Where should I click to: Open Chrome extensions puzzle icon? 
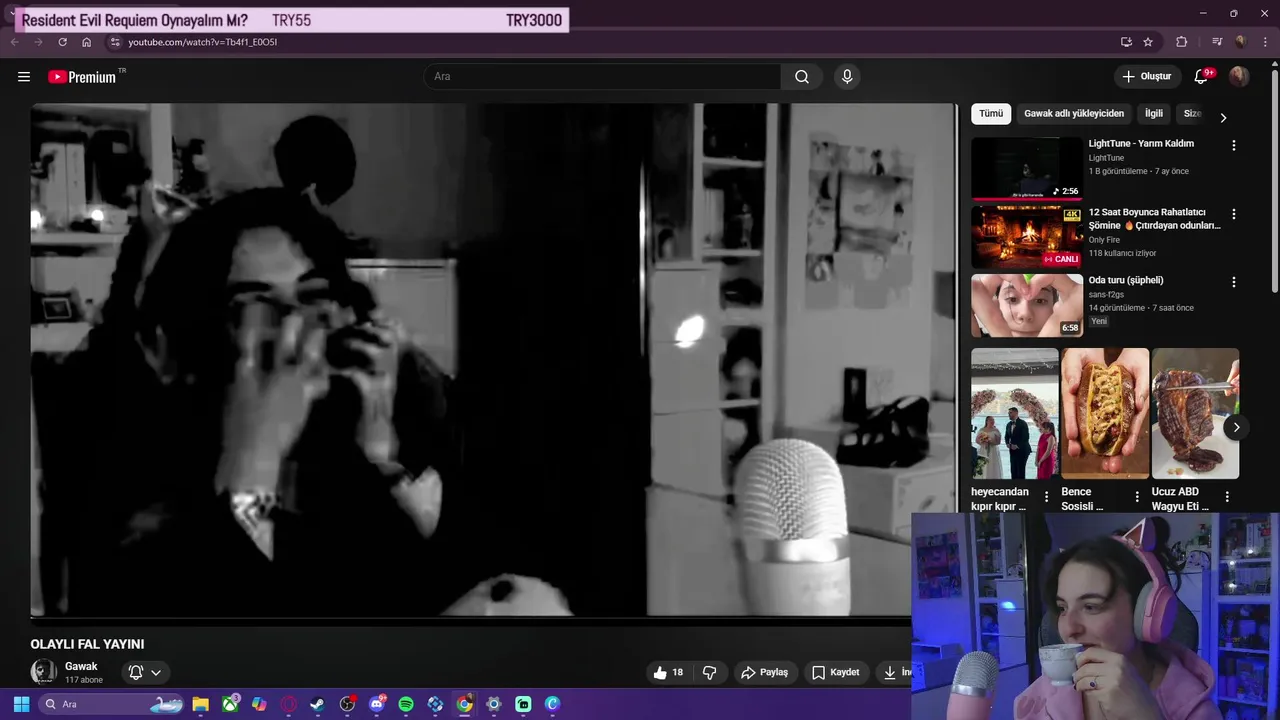coord(1182,42)
